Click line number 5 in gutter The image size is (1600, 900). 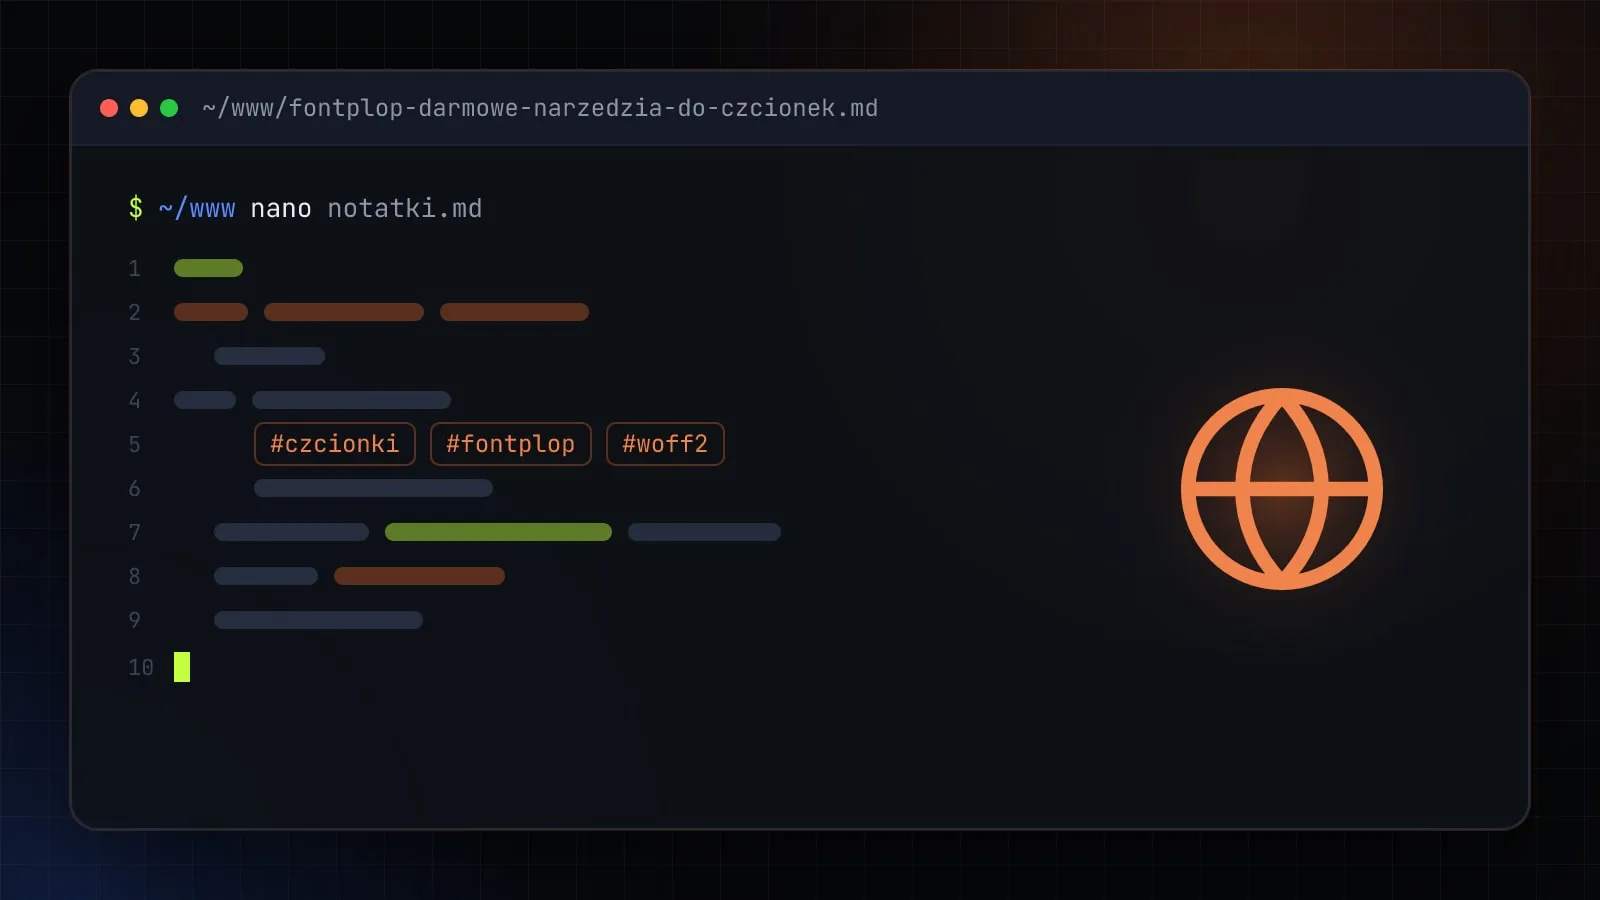coord(135,444)
